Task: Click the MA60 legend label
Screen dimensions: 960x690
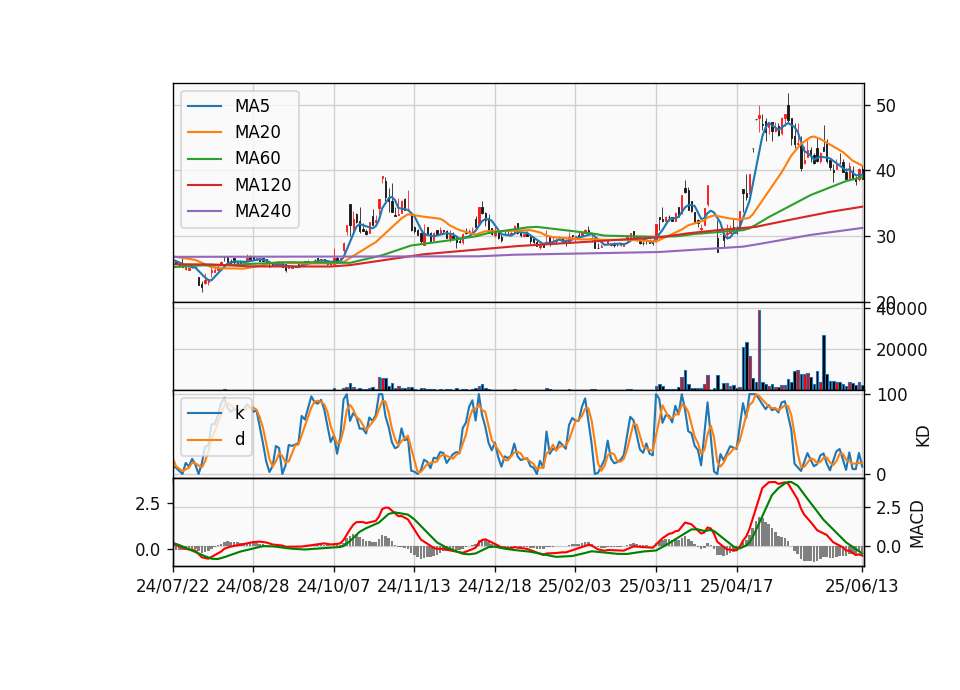Action: pyautogui.click(x=257, y=159)
